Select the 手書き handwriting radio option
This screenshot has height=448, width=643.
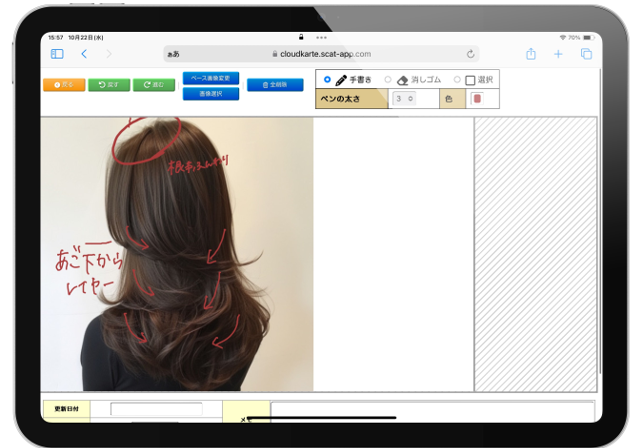click(x=328, y=80)
